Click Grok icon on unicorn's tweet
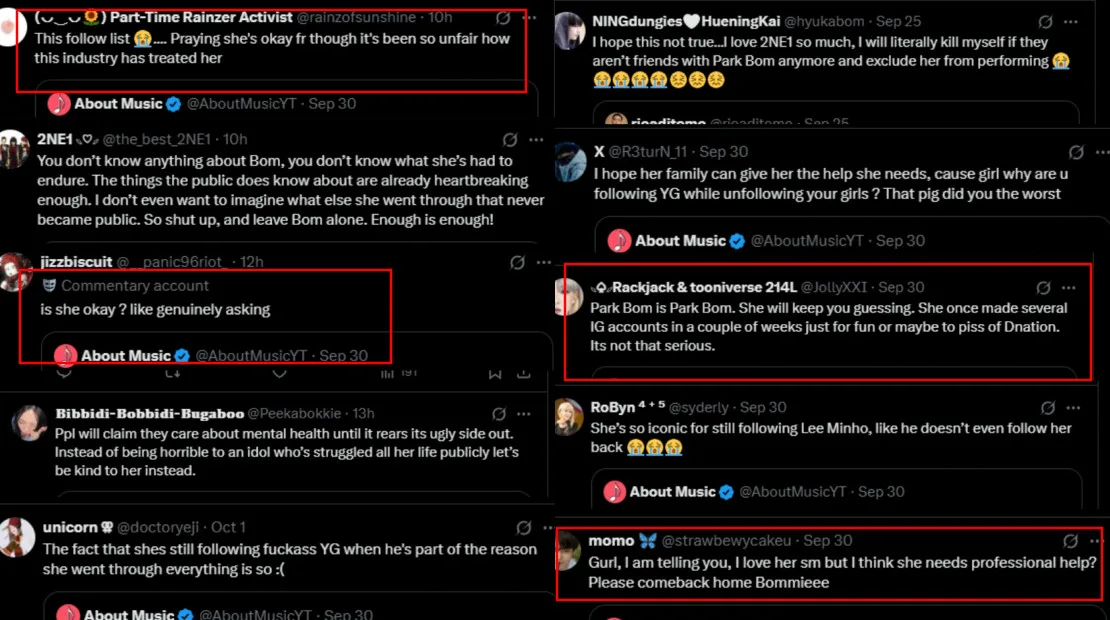Viewport: 1110px width, 620px height. coord(524,528)
